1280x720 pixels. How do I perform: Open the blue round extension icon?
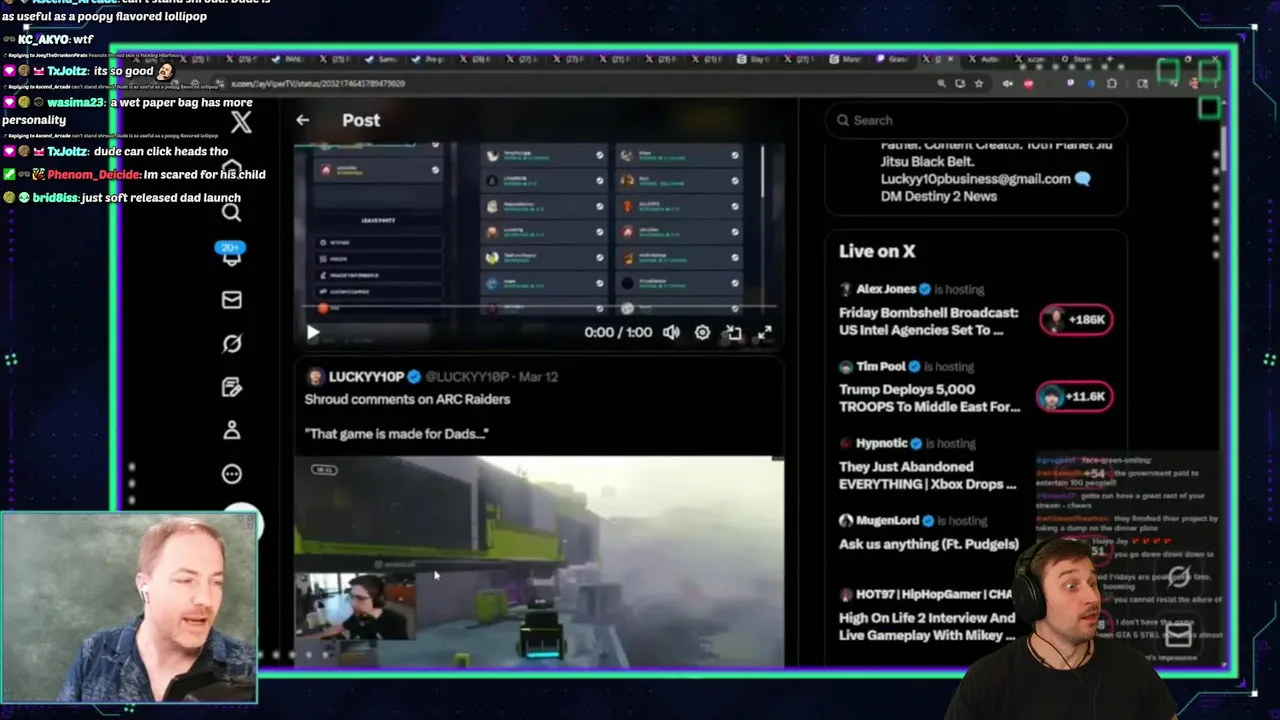(1091, 83)
